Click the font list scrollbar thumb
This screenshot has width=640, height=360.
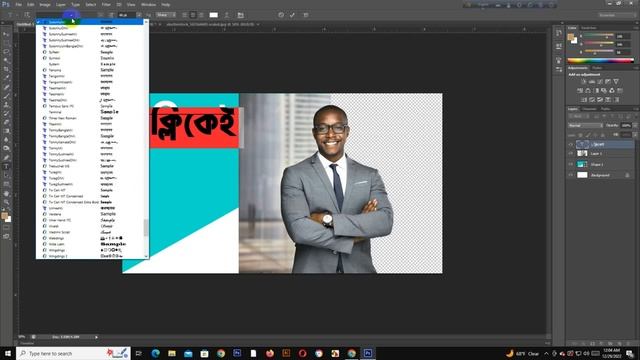(x=146, y=227)
